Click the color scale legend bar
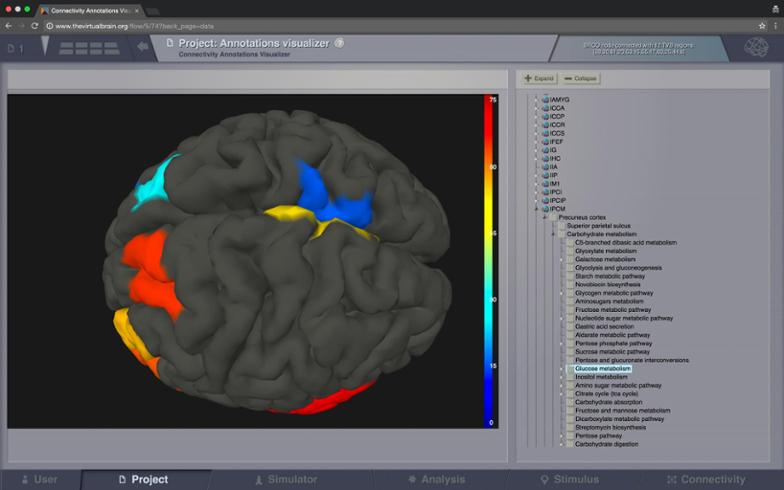The width and height of the screenshot is (784, 490). pos(490,260)
